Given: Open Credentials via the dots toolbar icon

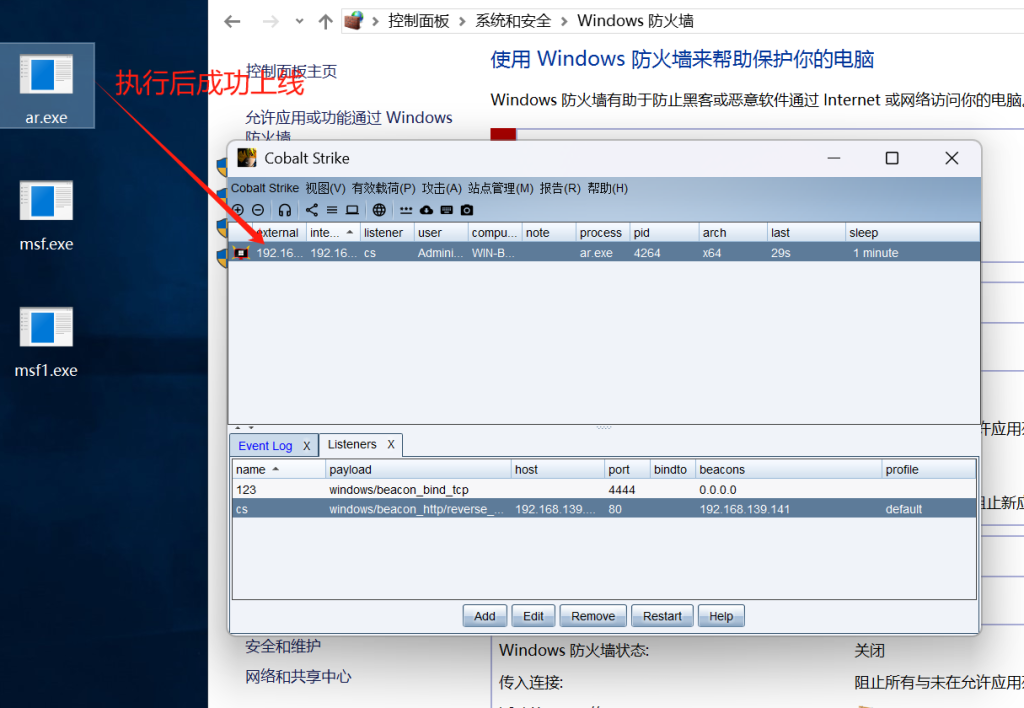Looking at the screenshot, I should pyautogui.click(x=406, y=210).
